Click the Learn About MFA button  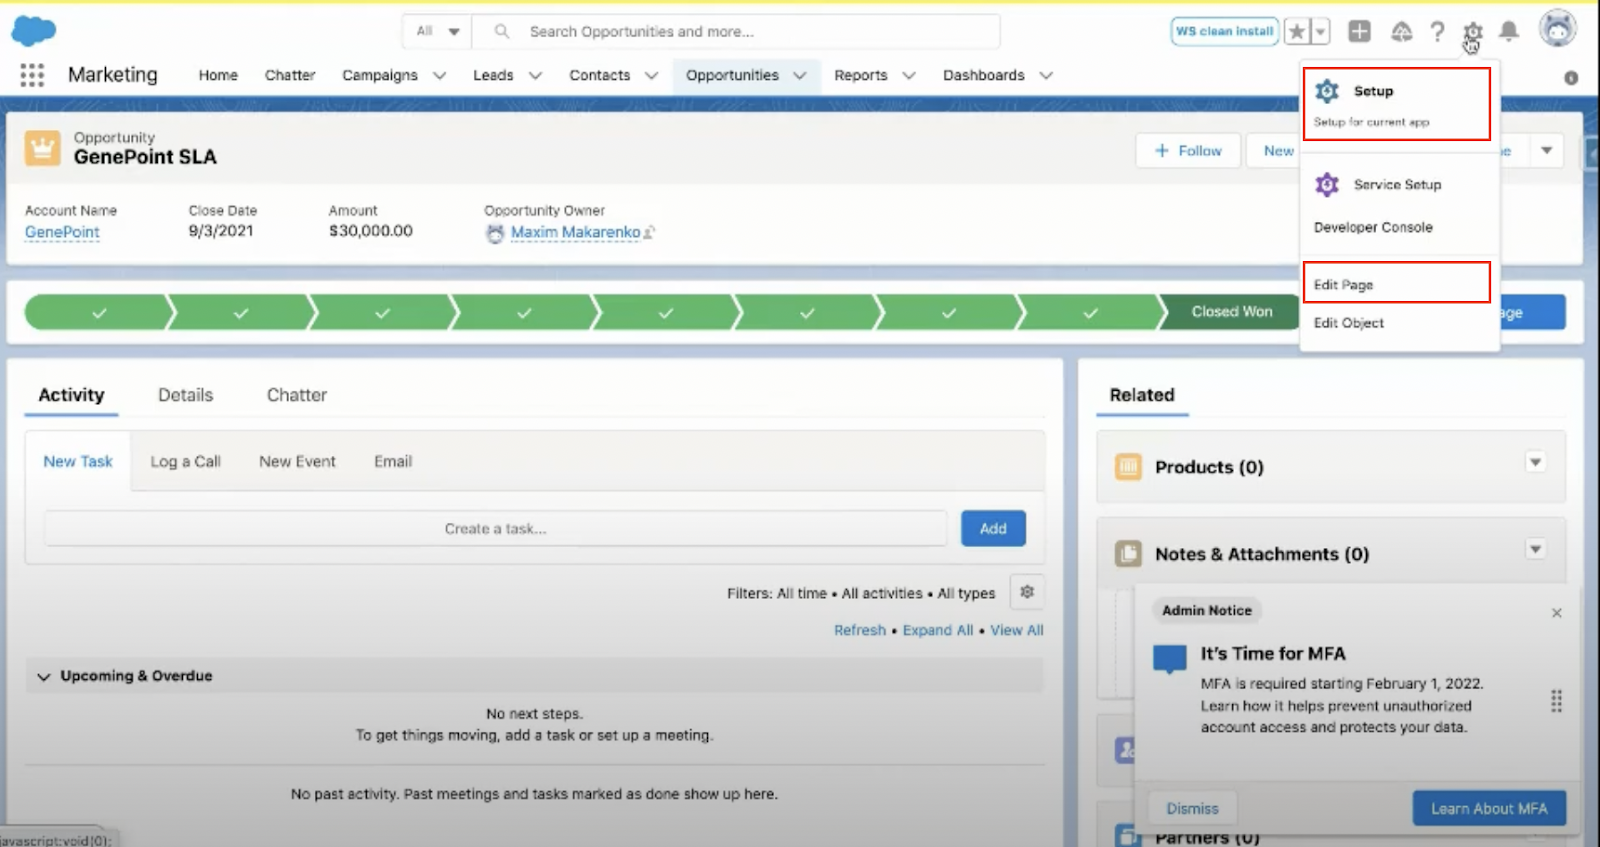click(x=1489, y=808)
